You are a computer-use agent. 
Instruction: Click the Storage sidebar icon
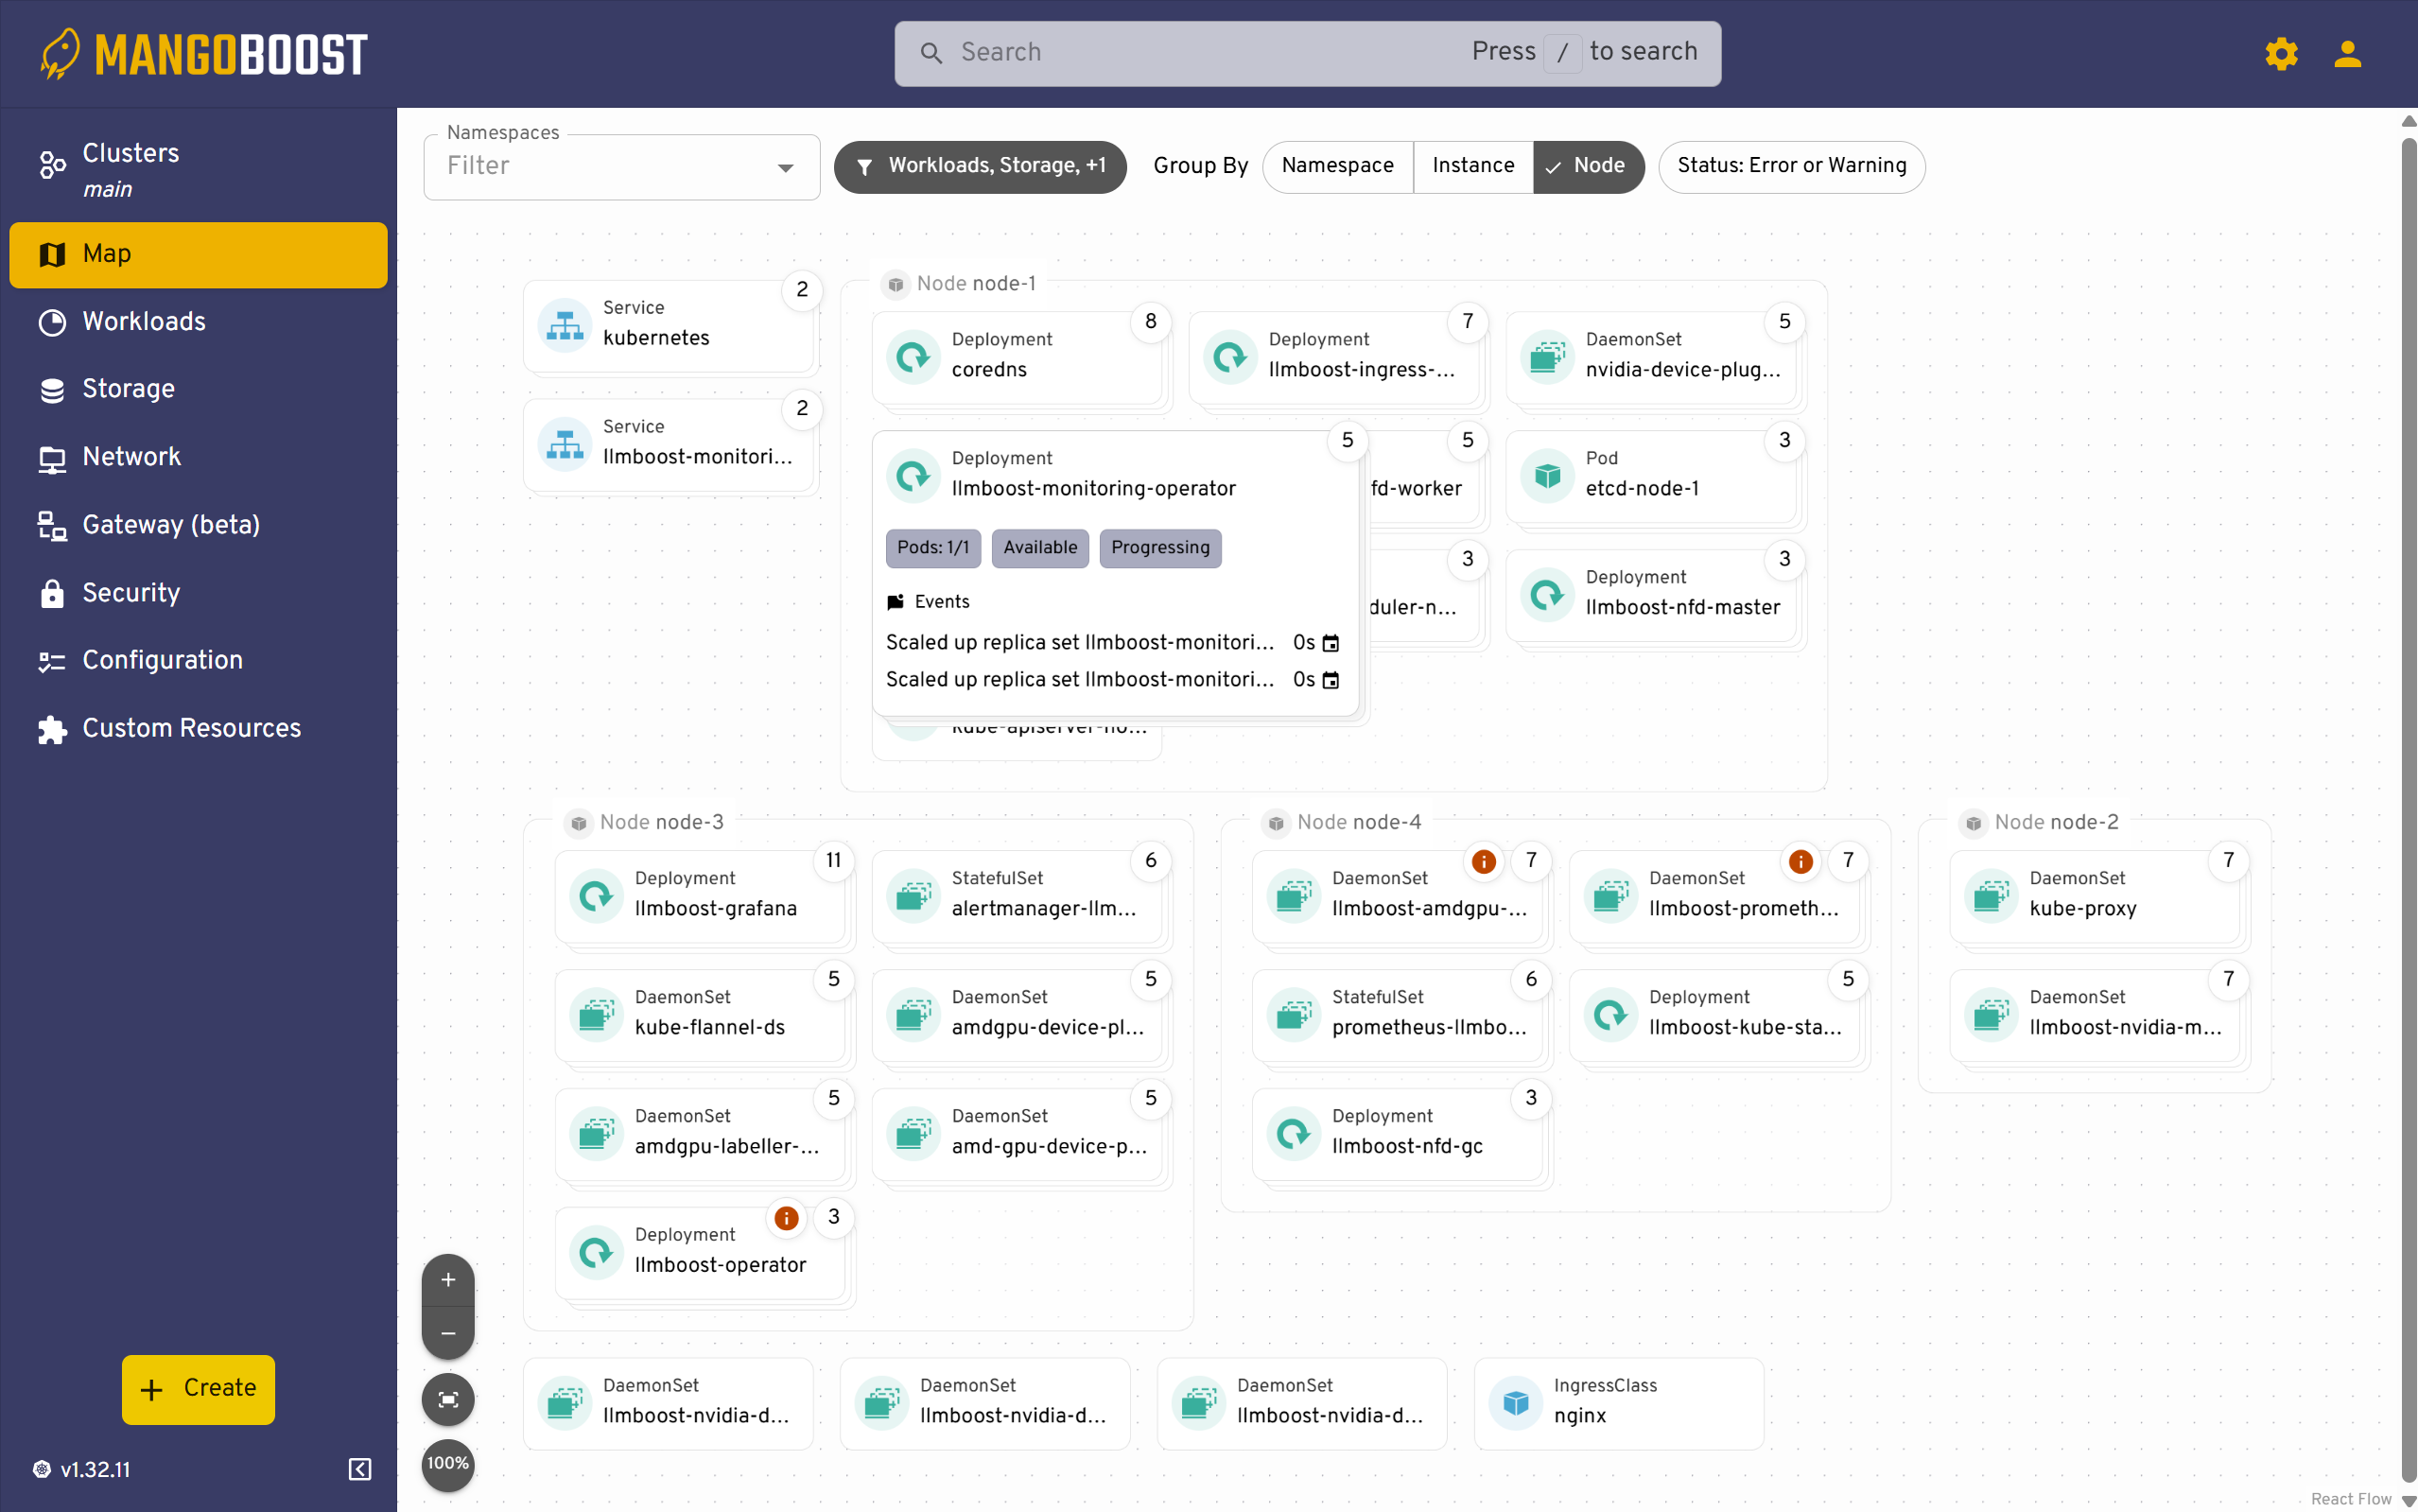point(52,389)
